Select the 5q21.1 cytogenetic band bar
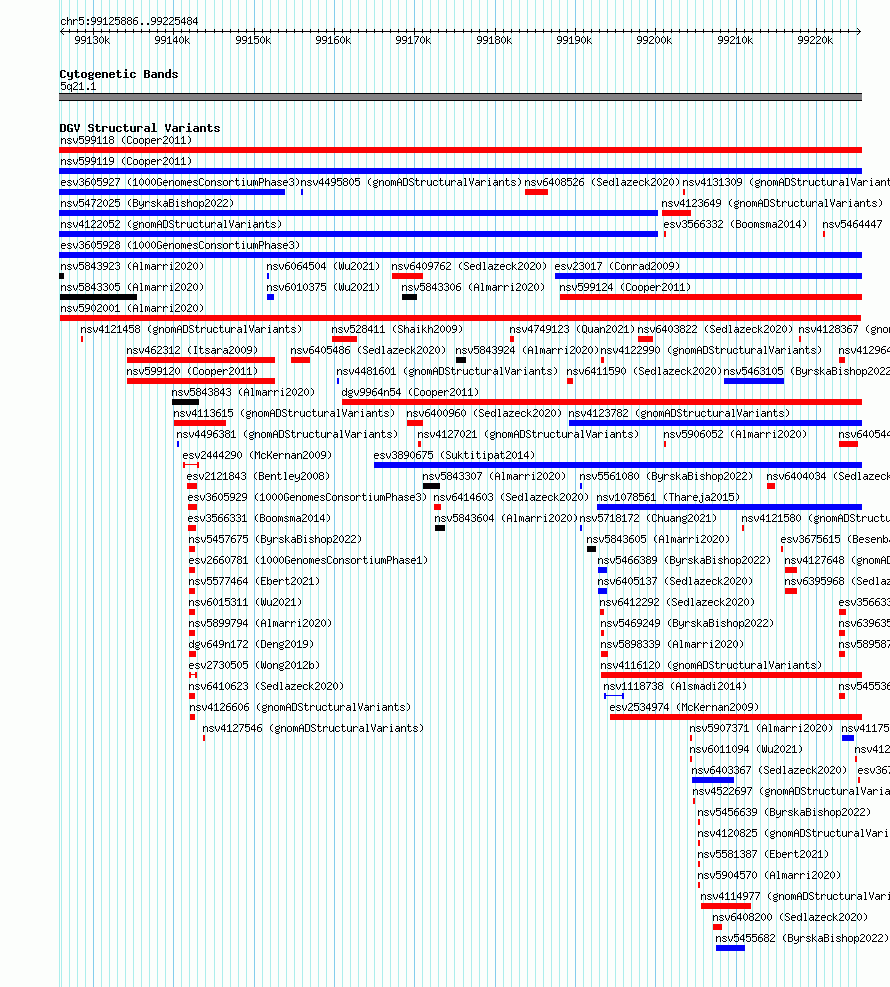Image resolution: width=890 pixels, height=987 pixels. 460,97
